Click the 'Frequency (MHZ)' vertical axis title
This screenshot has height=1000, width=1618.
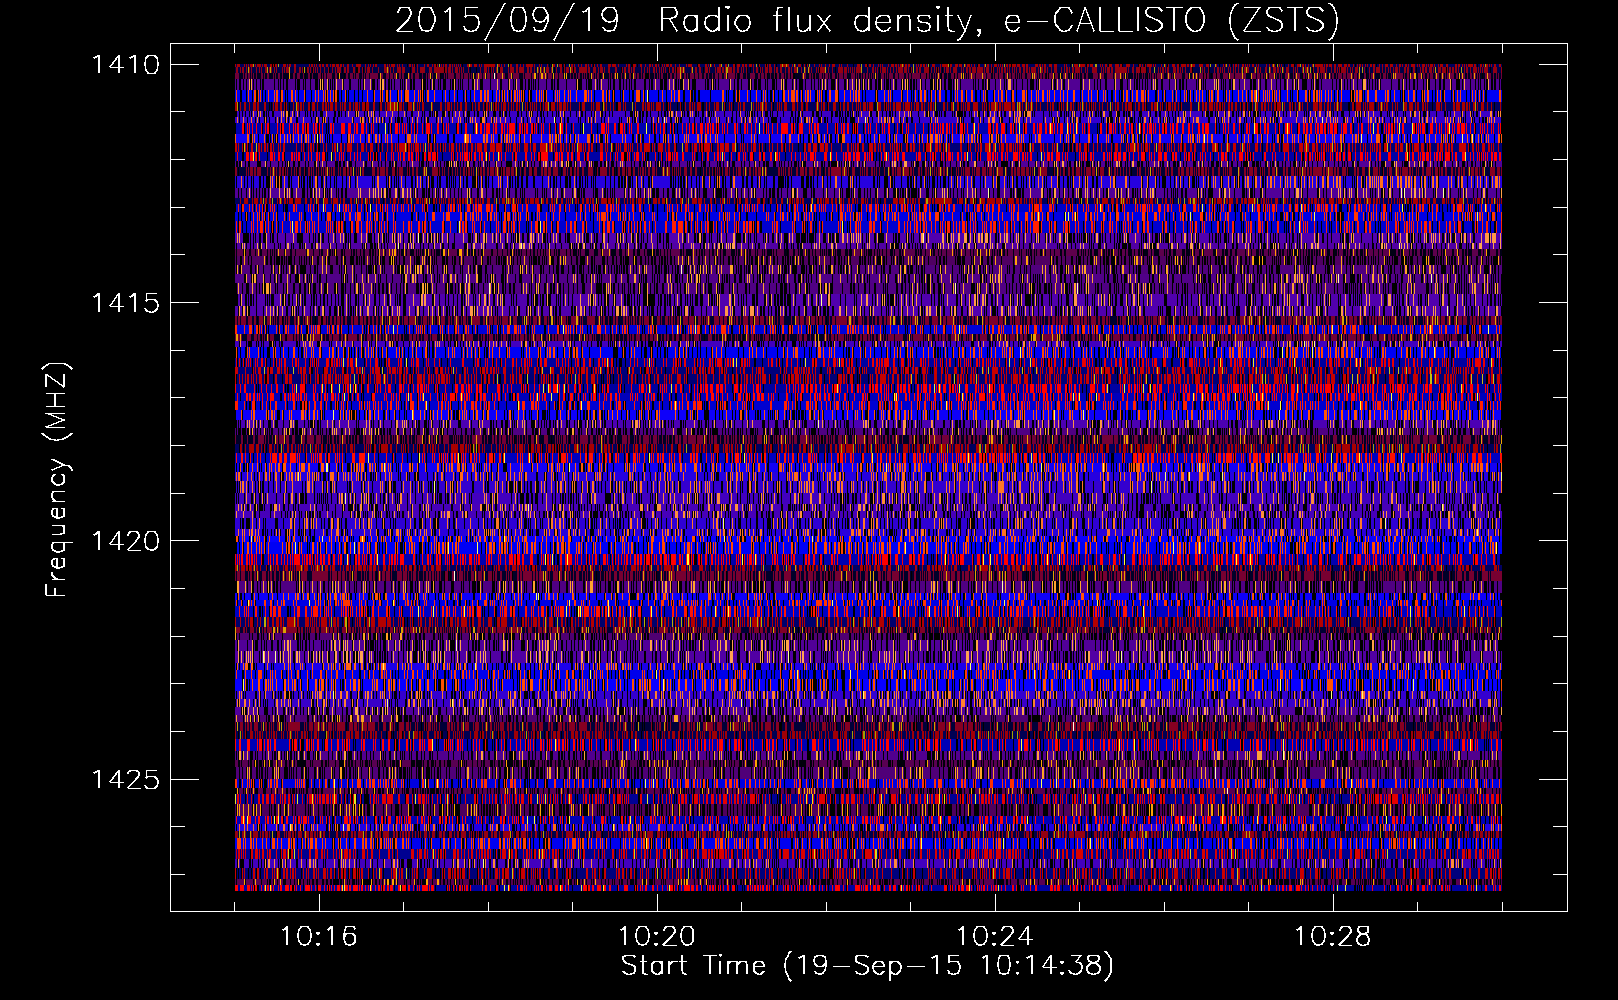click(x=58, y=480)
